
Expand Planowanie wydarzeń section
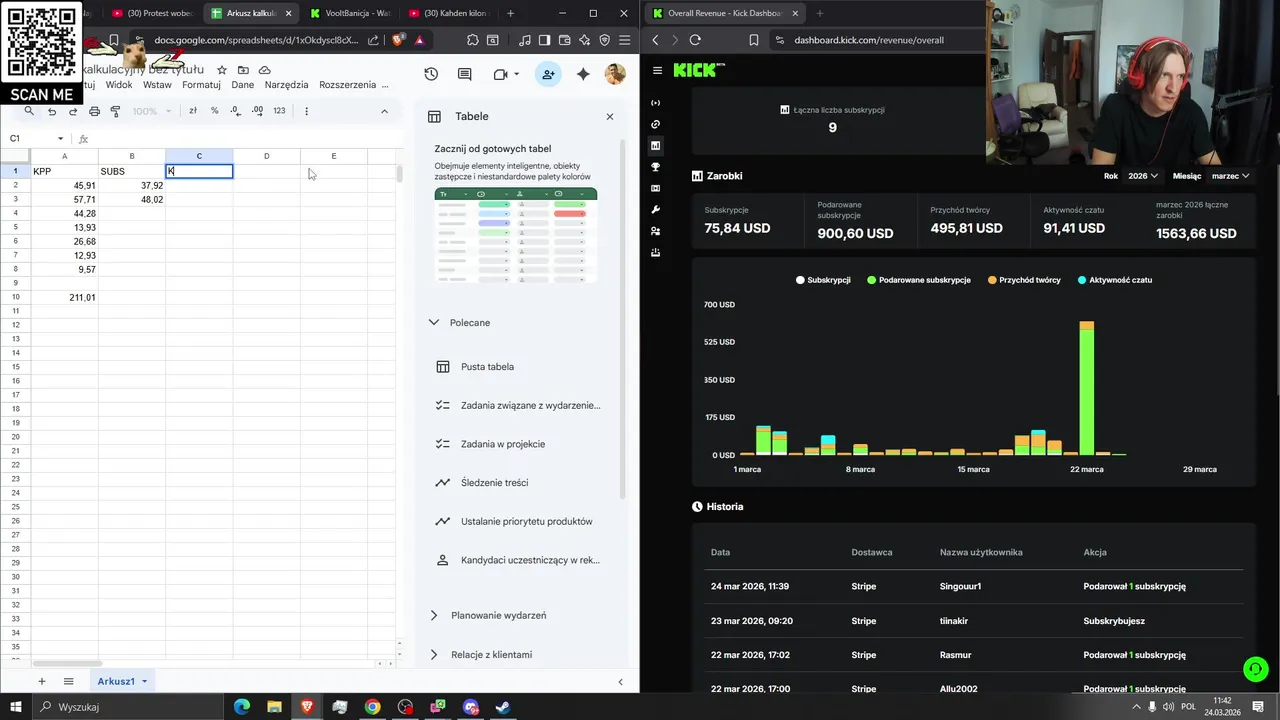click(433, 615)
